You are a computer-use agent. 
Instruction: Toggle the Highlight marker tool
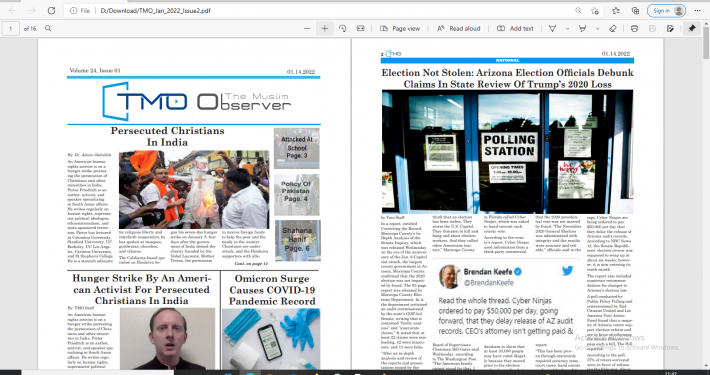point(582,29)
